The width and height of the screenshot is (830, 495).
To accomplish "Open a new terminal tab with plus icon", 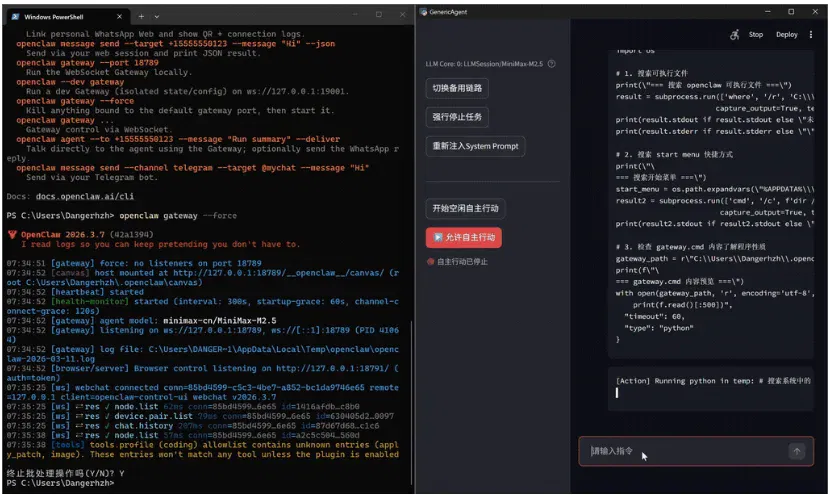I will (x=141, y=16).
